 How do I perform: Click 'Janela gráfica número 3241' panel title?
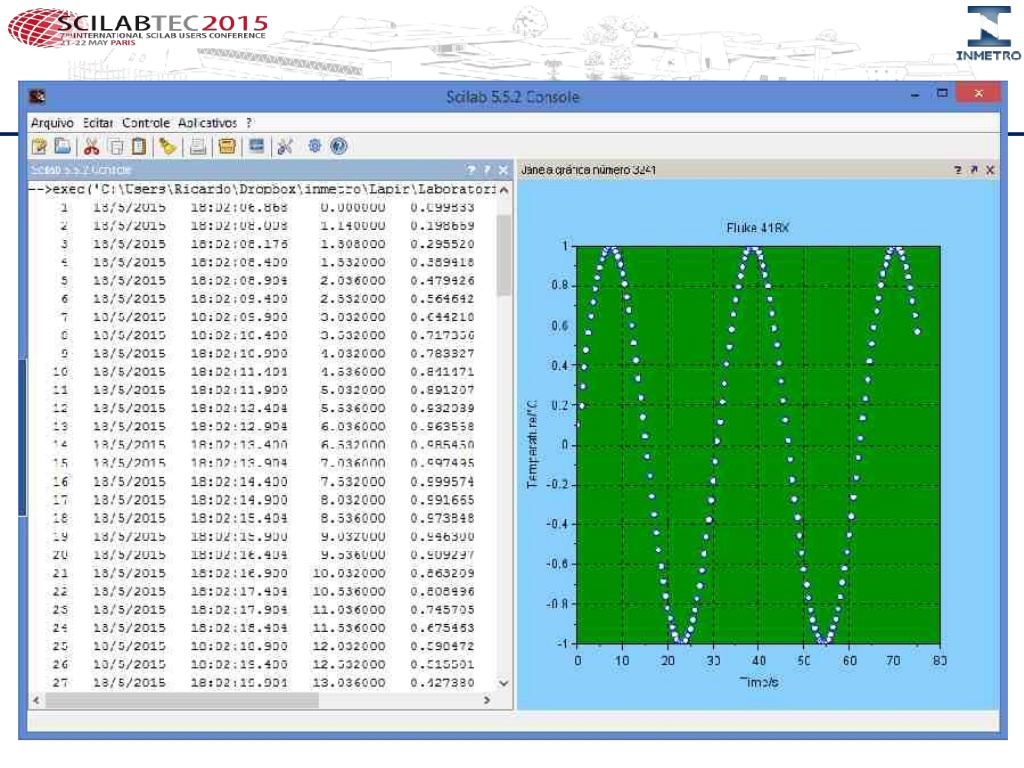pyautogui.click(x=588, y=170)
